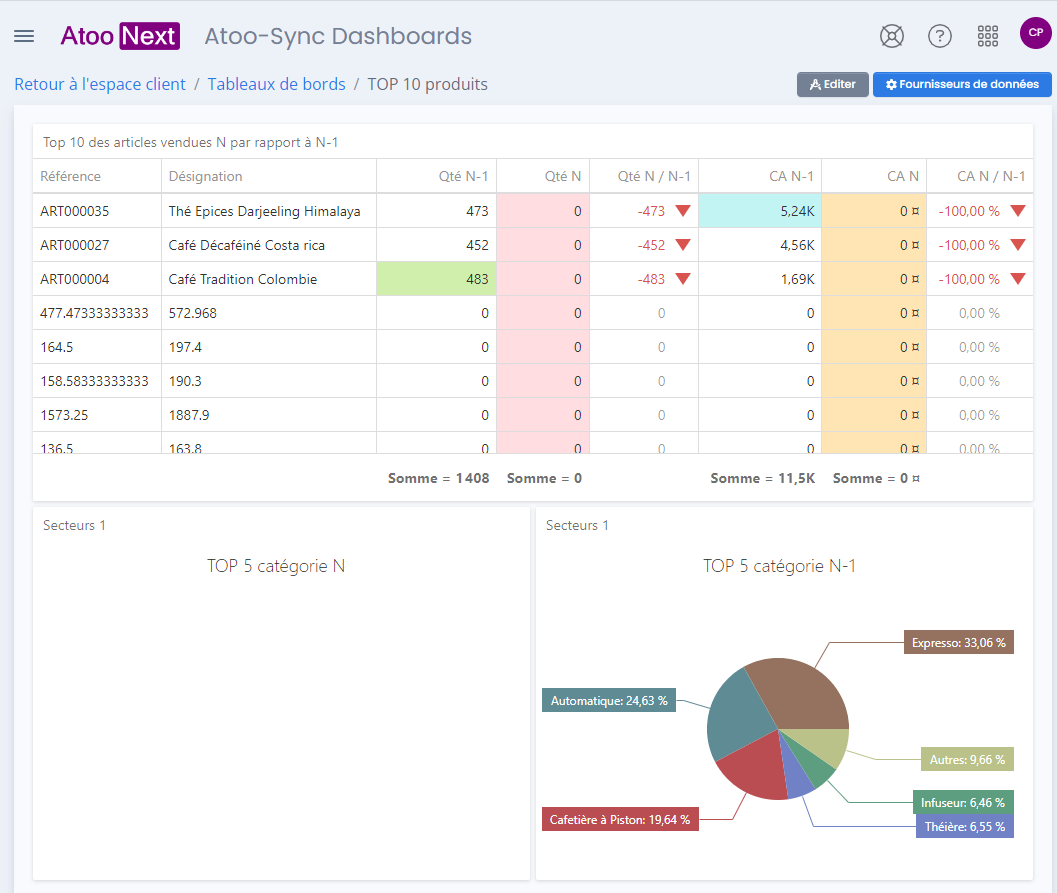This screenshot has width=1057, height=893.
Task: Click red down arrow for ART000035 quantity
Action: pos(682,211)
